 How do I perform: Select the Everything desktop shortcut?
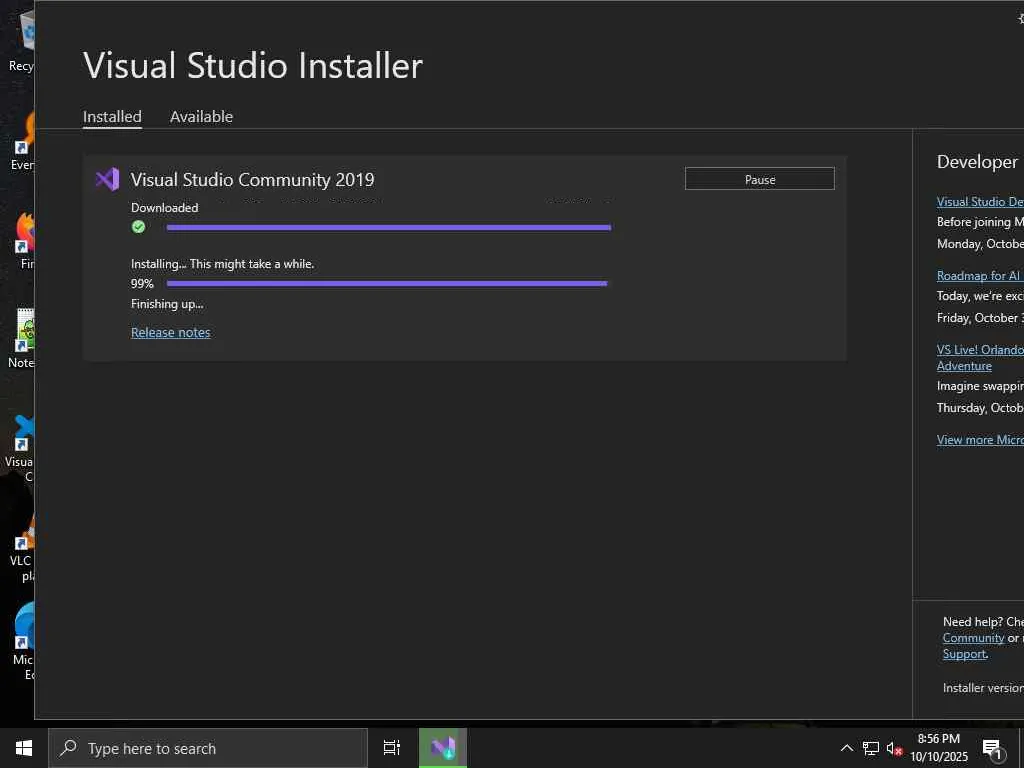coord(24,140)
